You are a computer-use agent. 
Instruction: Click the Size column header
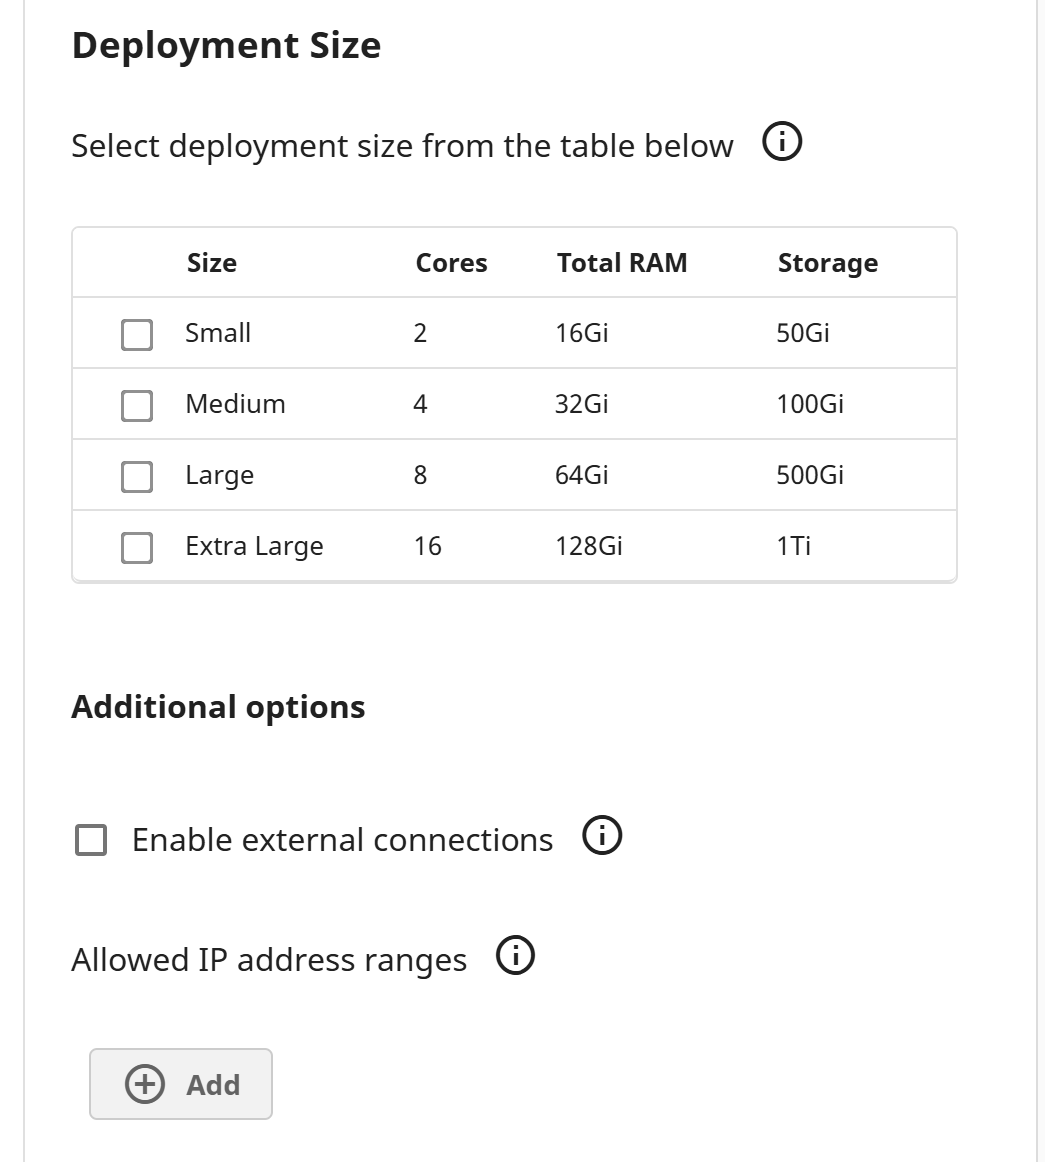[x=212, y=263]
